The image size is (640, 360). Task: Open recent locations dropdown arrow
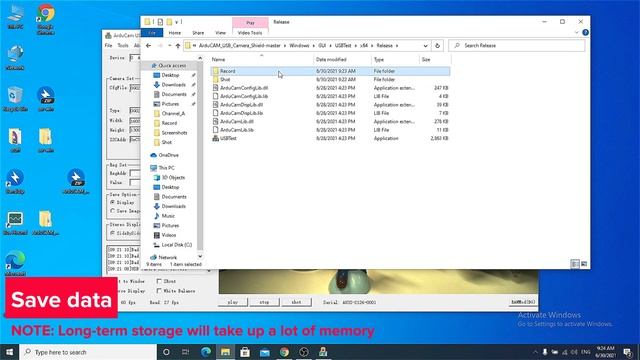click(x=169, y=46)
